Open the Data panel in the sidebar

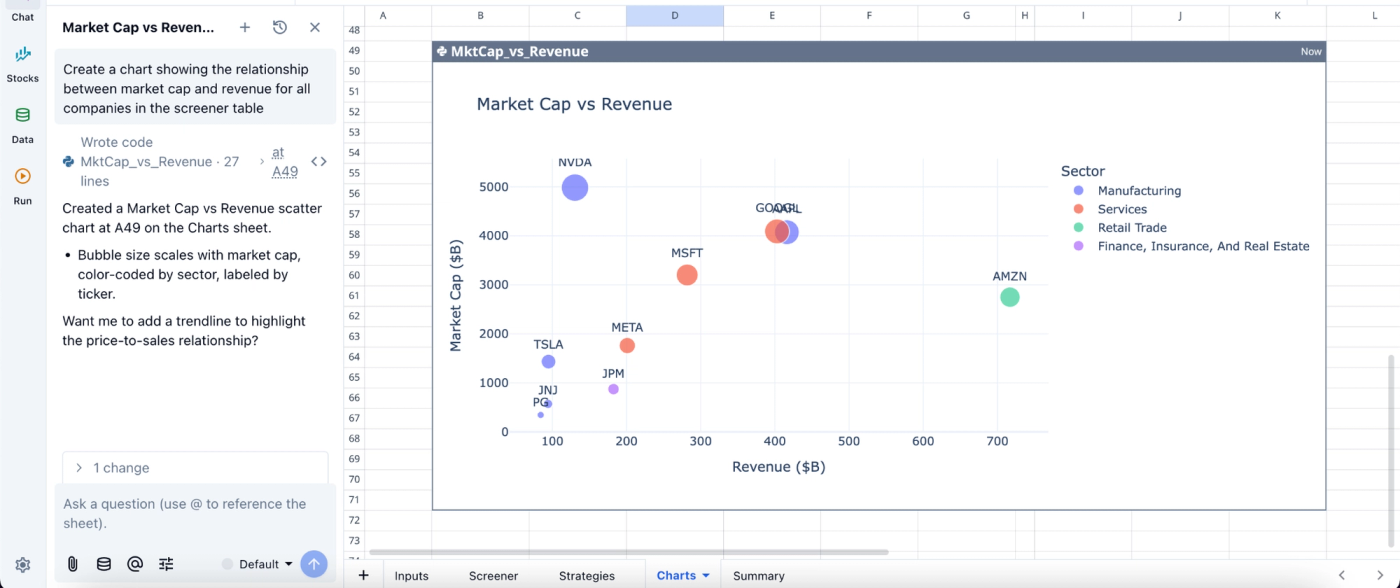pos(22,124)
